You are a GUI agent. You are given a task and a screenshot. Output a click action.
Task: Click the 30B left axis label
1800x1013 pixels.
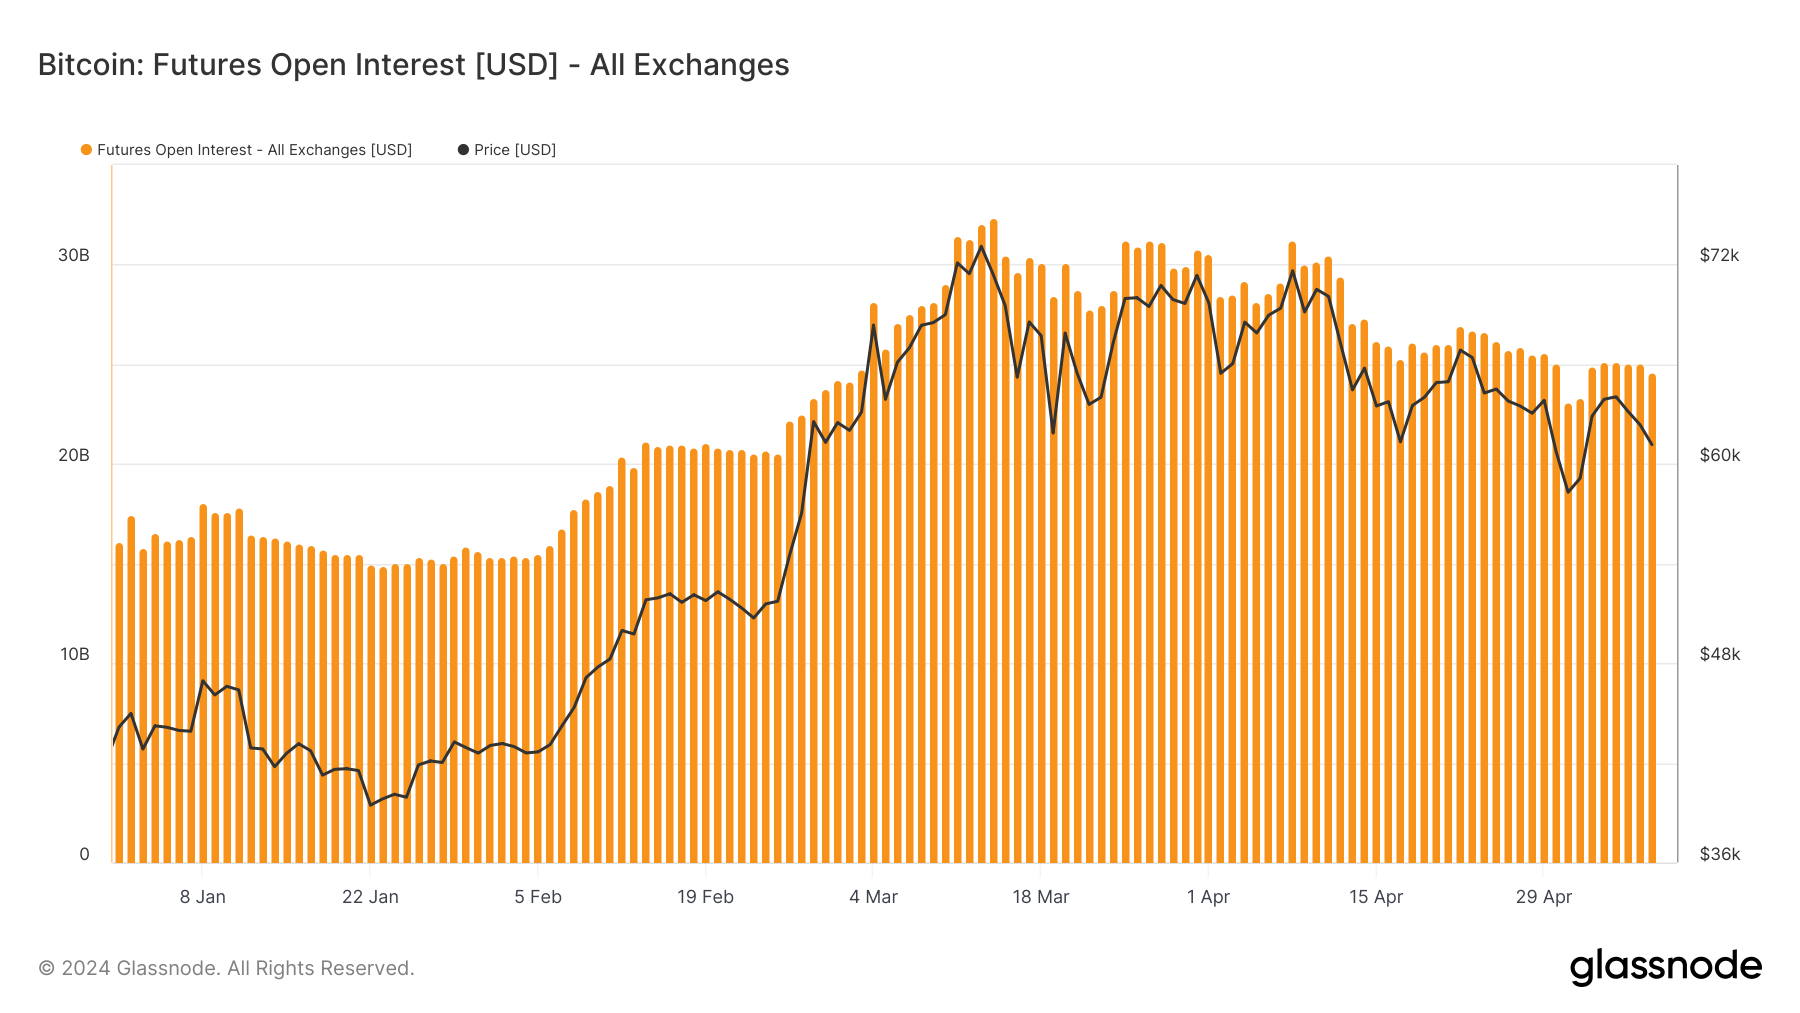click(74, 255)
